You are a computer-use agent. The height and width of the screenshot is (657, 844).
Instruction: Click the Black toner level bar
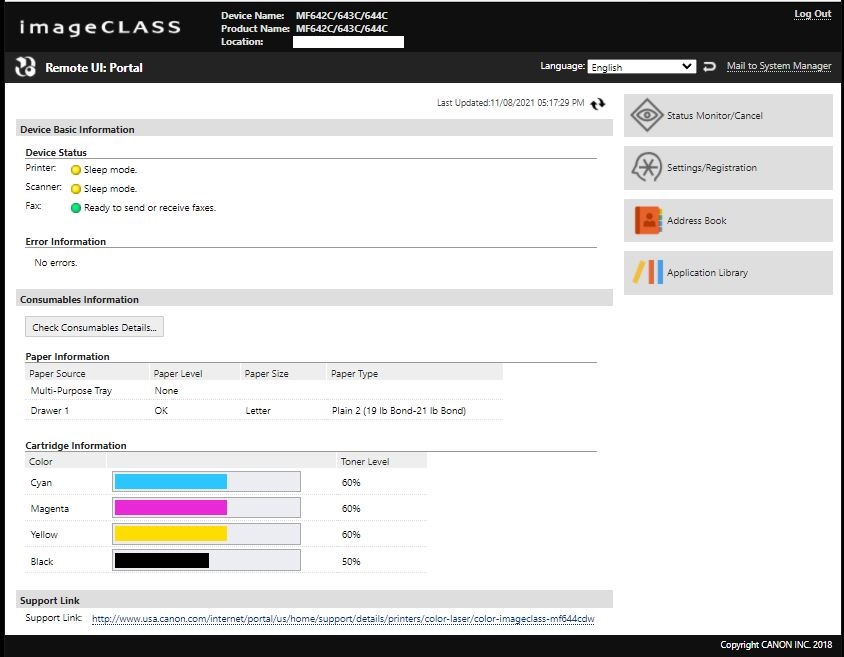pyautogui.click(x=206, y=561)
